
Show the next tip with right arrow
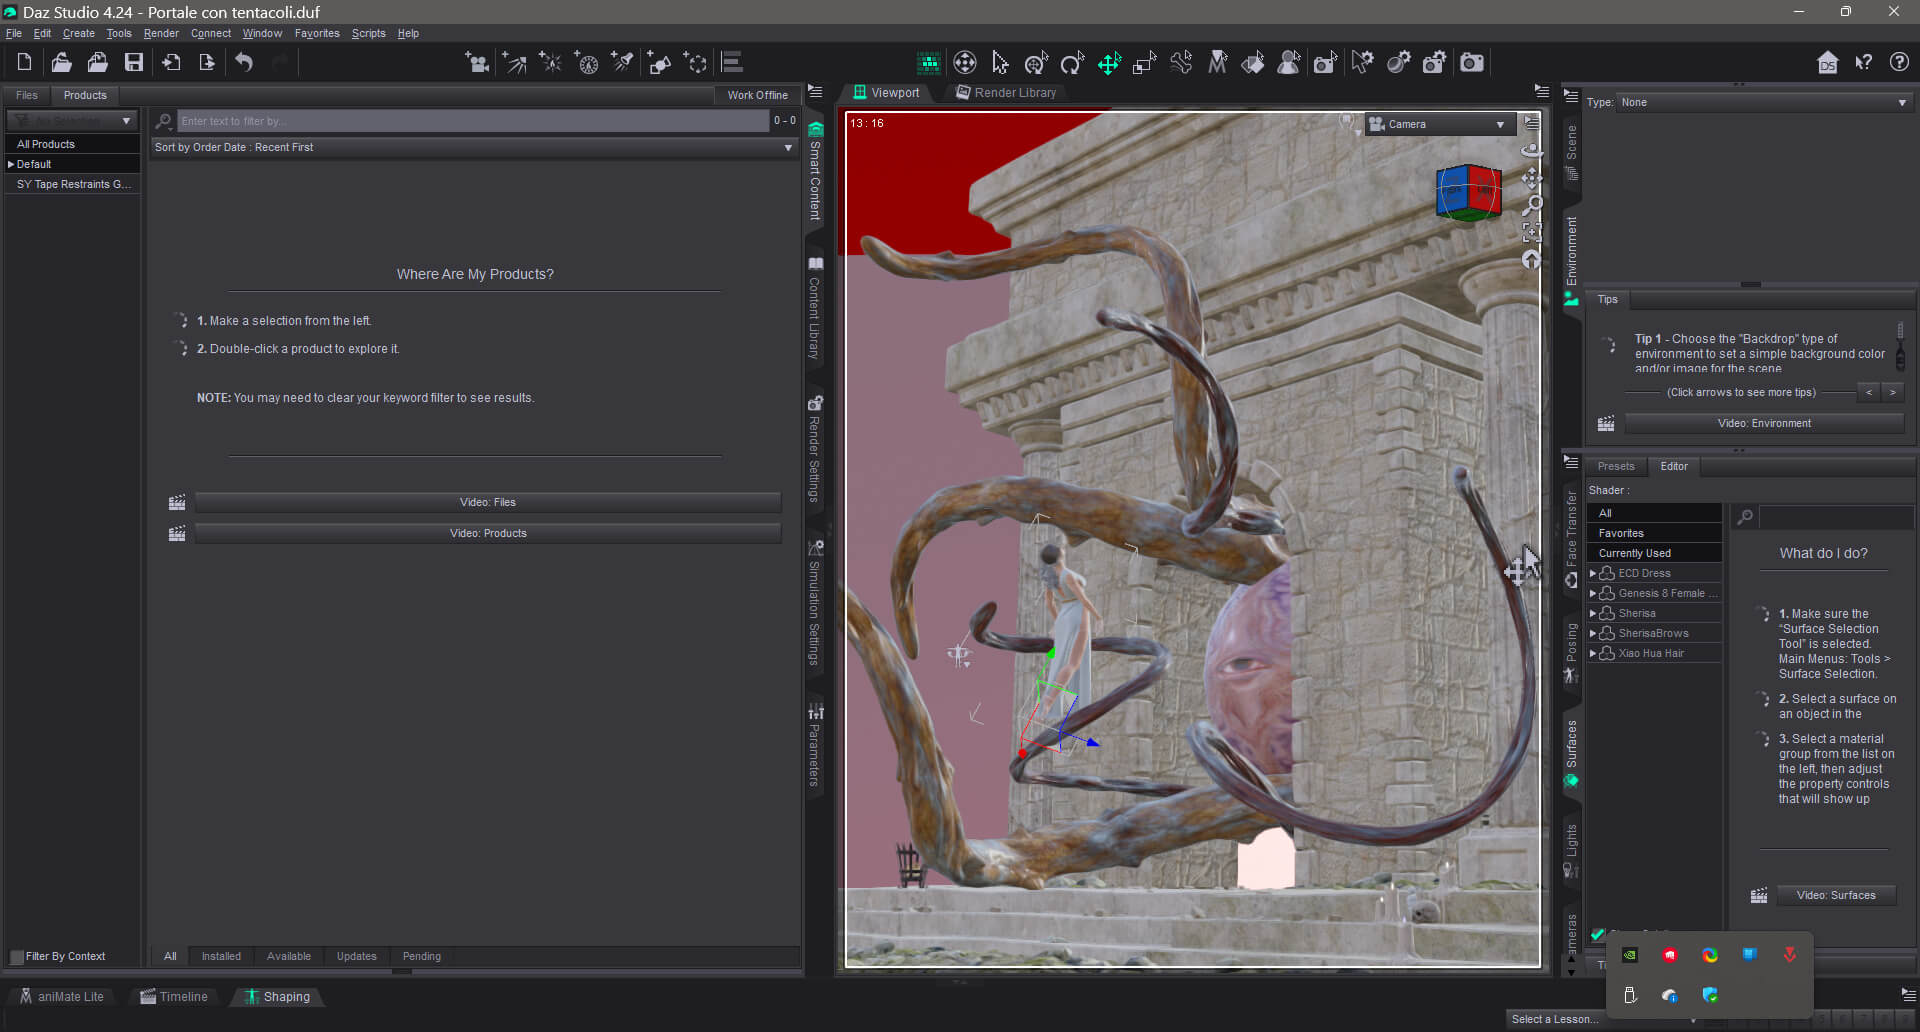point(1893,392)
